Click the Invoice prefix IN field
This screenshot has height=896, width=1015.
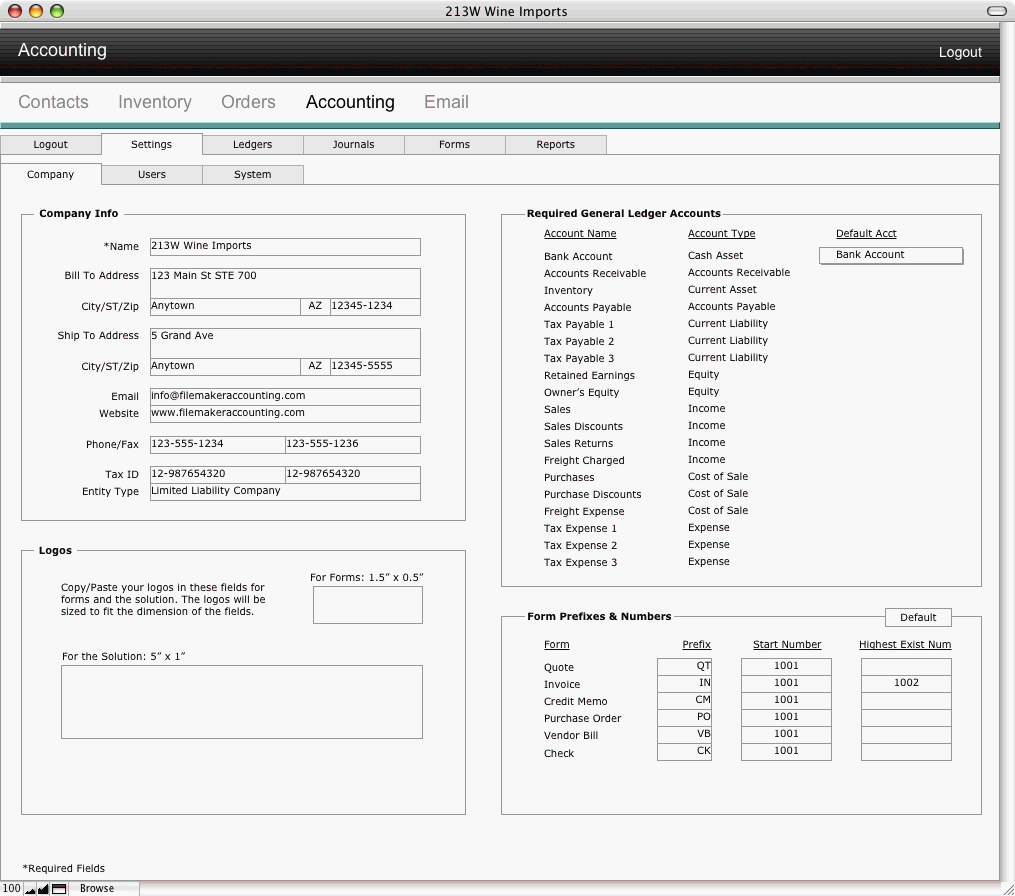(x=684, y=683)
